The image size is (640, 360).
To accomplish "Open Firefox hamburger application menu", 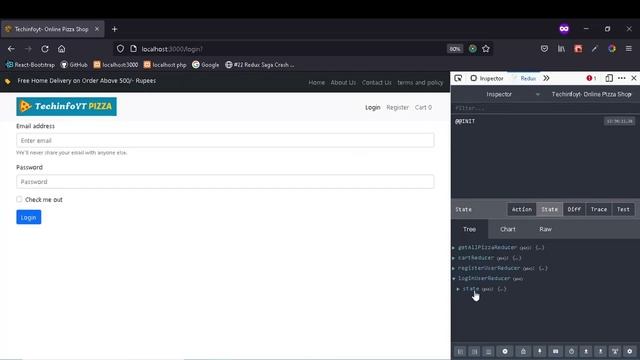I will 629,49.
